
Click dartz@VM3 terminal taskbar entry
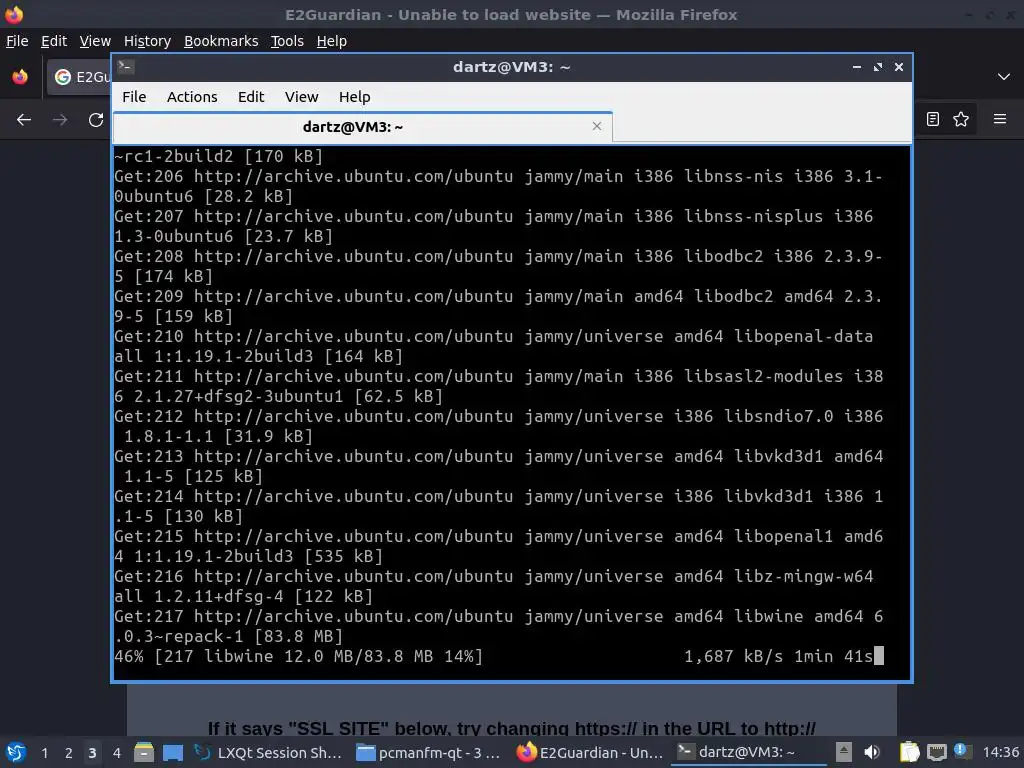[748, 752]
